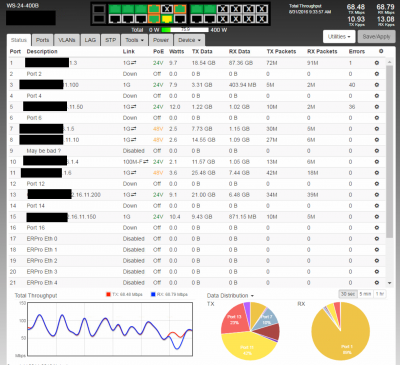The image size is (400, 365).
Task: Set graph range to 1 hr
Action: [380, 294]
